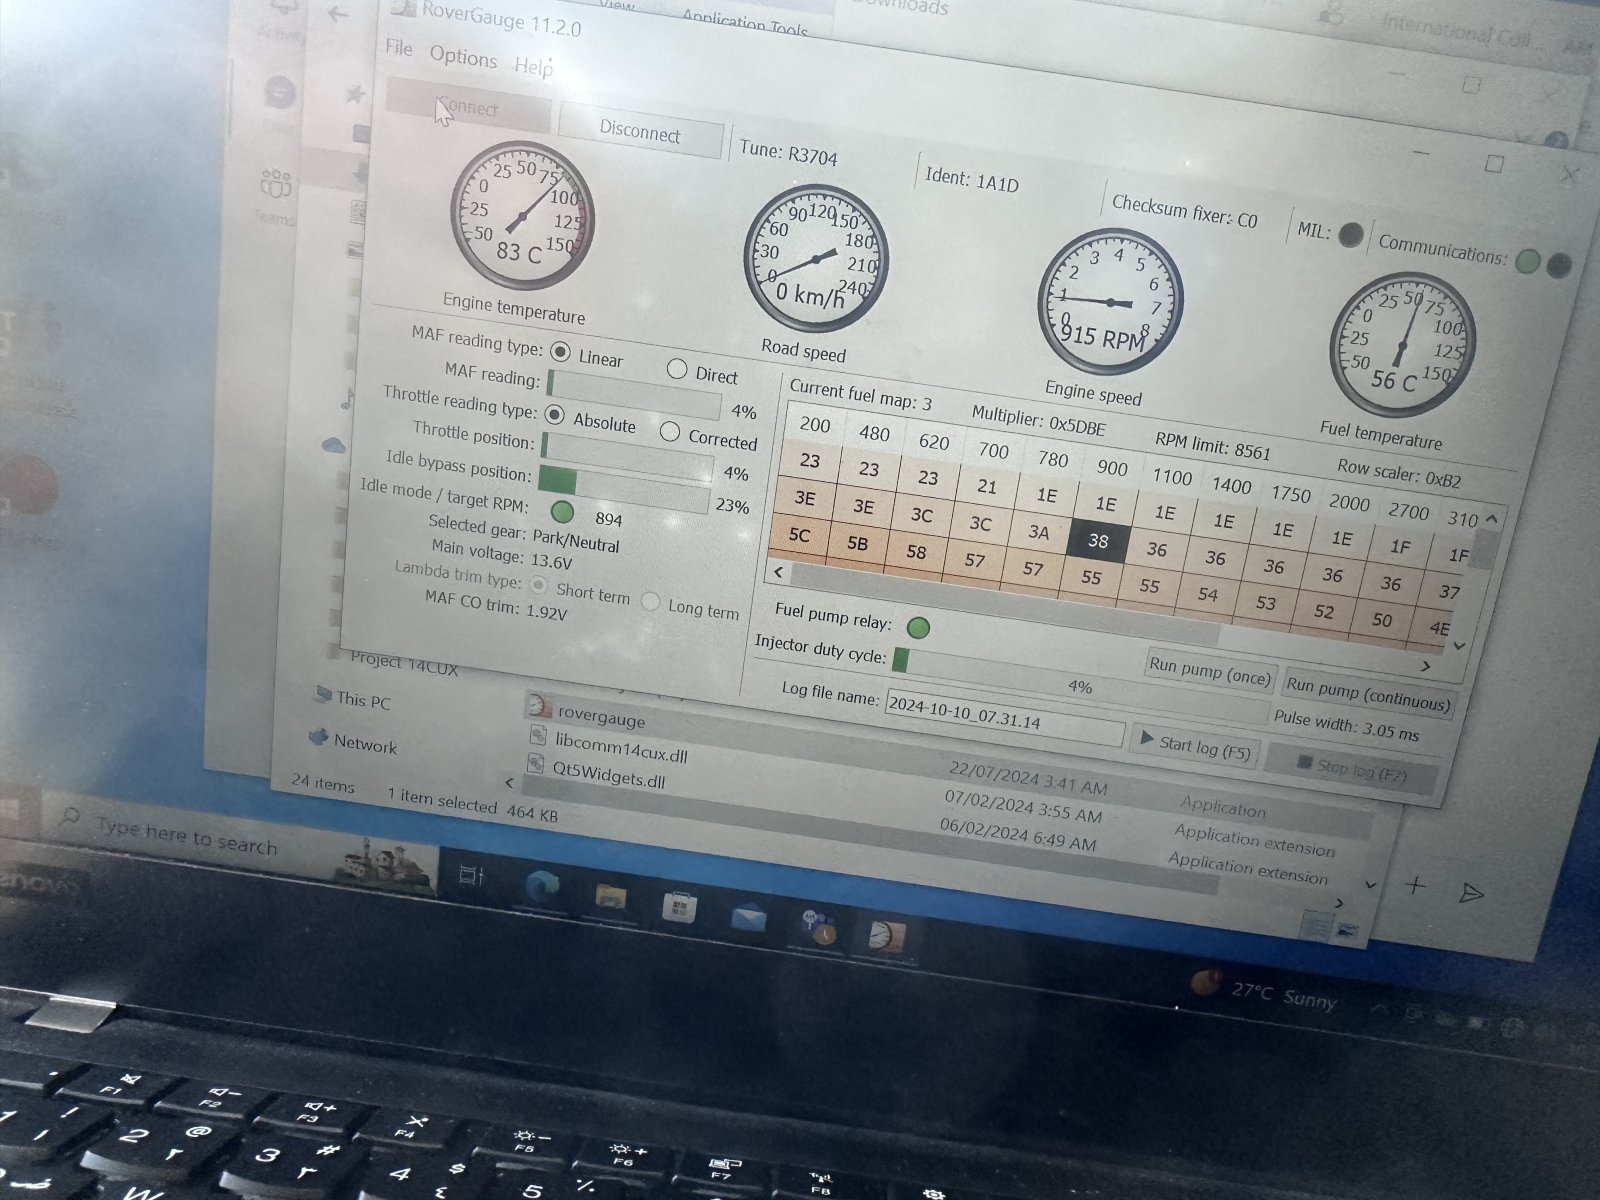Click the Throttle position bar
1600x1200 pixels.
coord(627,456)
